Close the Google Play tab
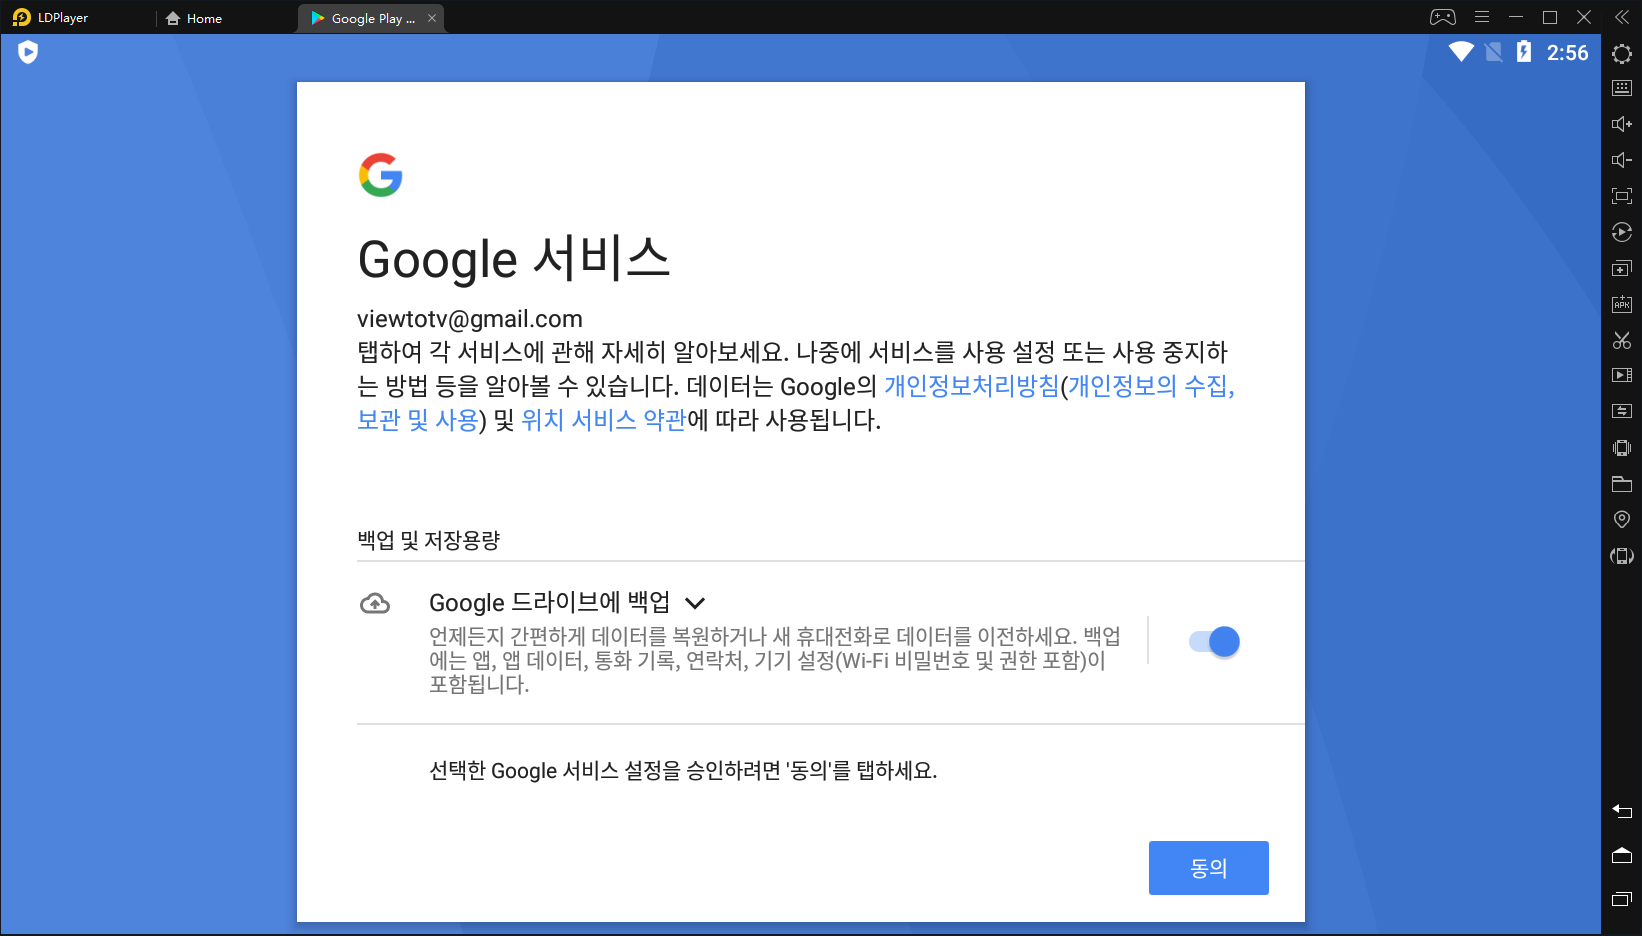This screenshot has width=1642, height=936. tap(432, 18)
